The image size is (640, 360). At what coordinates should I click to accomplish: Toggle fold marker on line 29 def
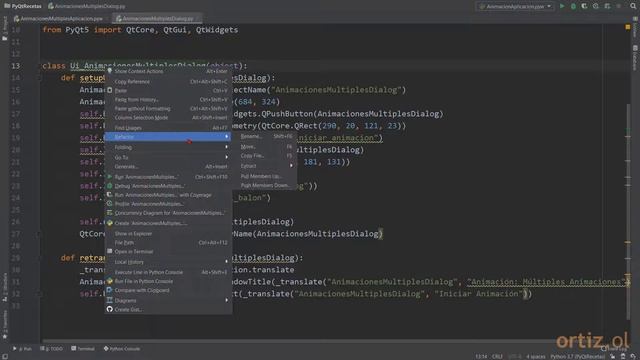[x=39, y=258]
